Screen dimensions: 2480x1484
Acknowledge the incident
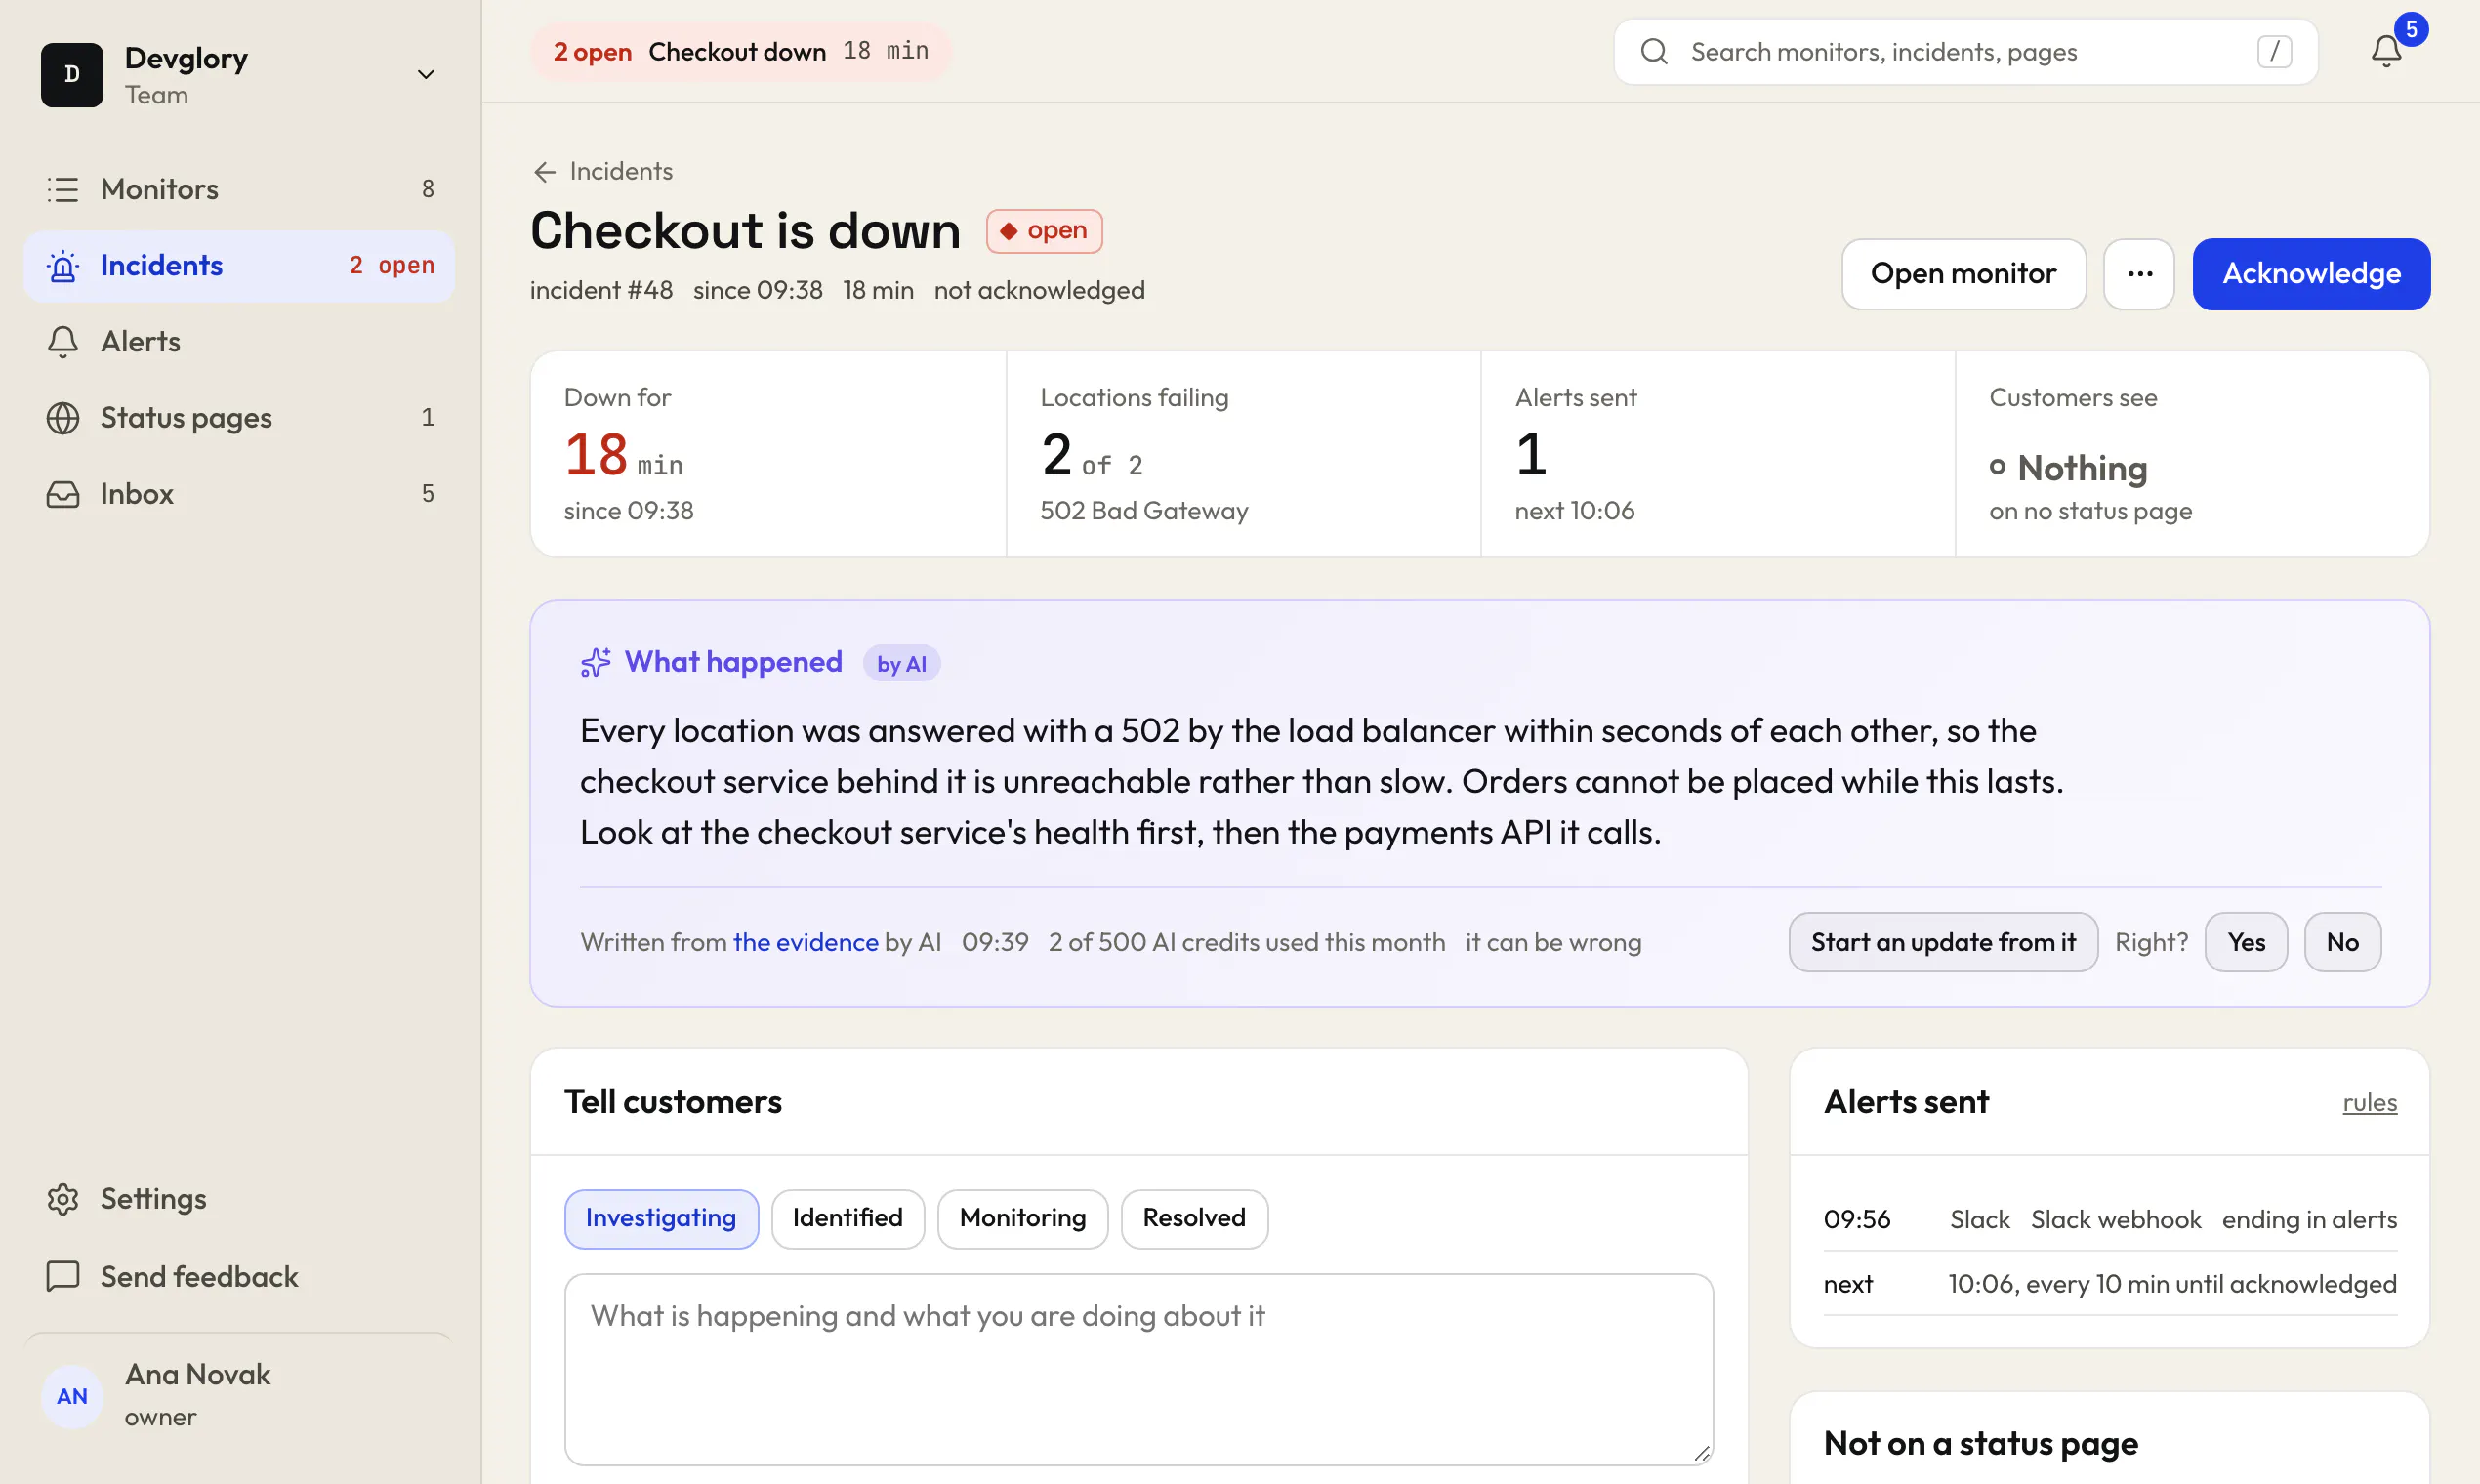tap(2311, 274)
